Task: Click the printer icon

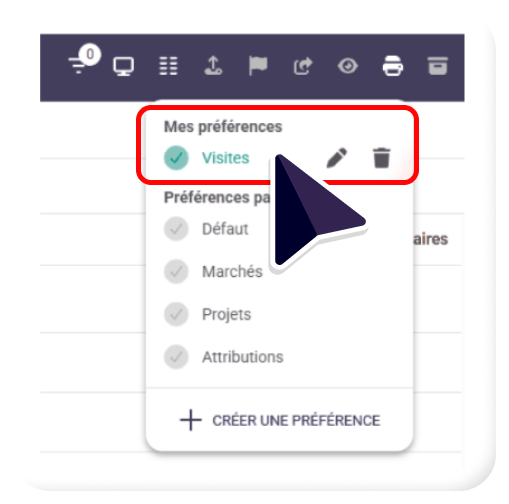Action: [393, 66]
